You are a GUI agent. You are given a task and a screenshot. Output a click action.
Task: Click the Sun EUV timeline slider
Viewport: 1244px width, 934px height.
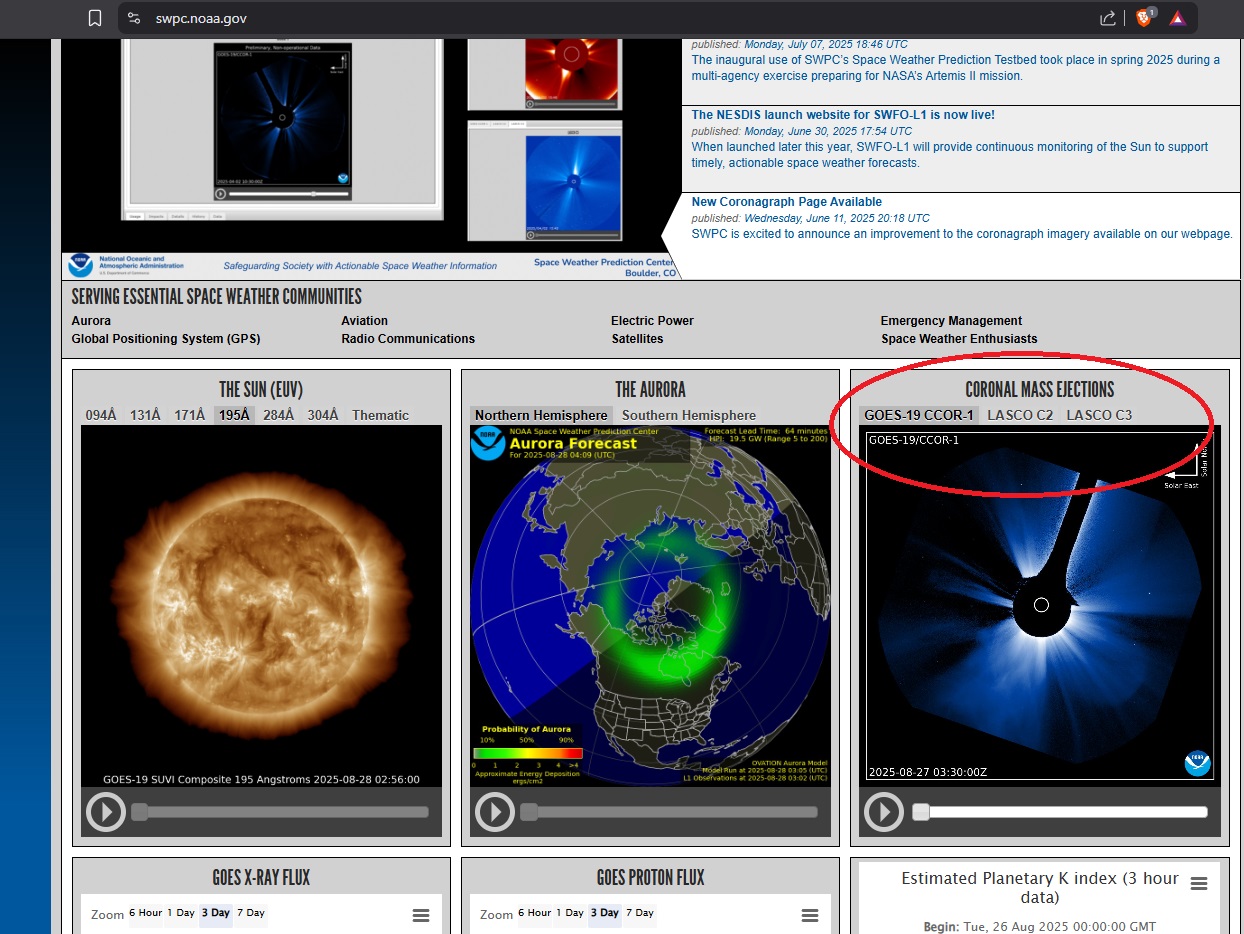tap(280, 812)
